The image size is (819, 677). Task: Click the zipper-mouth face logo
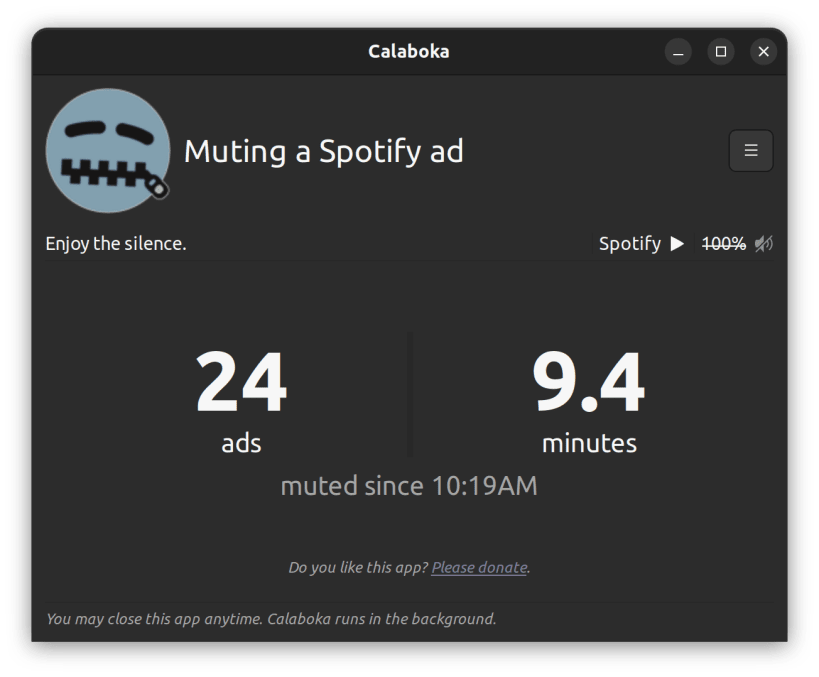(x=108, y=150)
